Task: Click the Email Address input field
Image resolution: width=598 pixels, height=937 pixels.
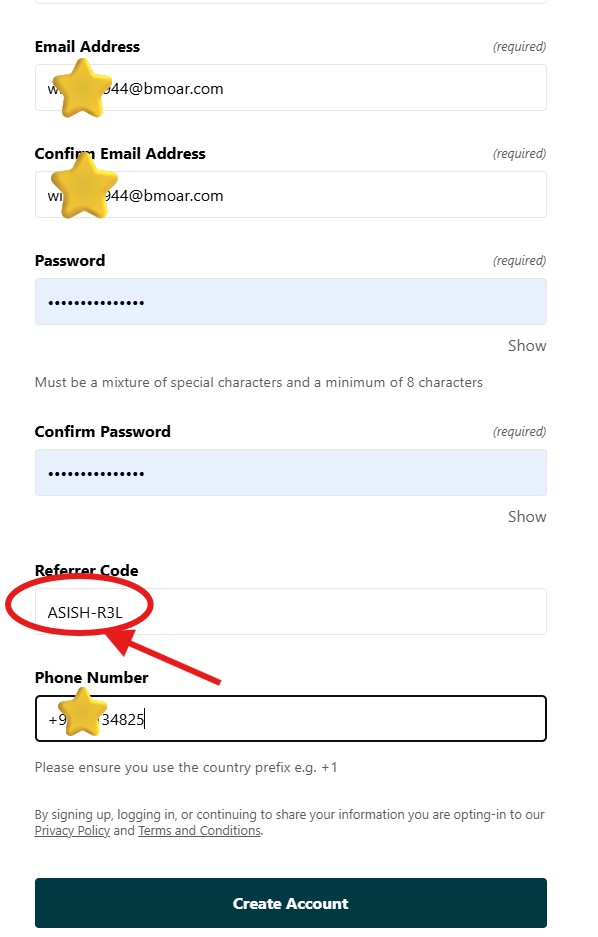Action: pos(290,88)
